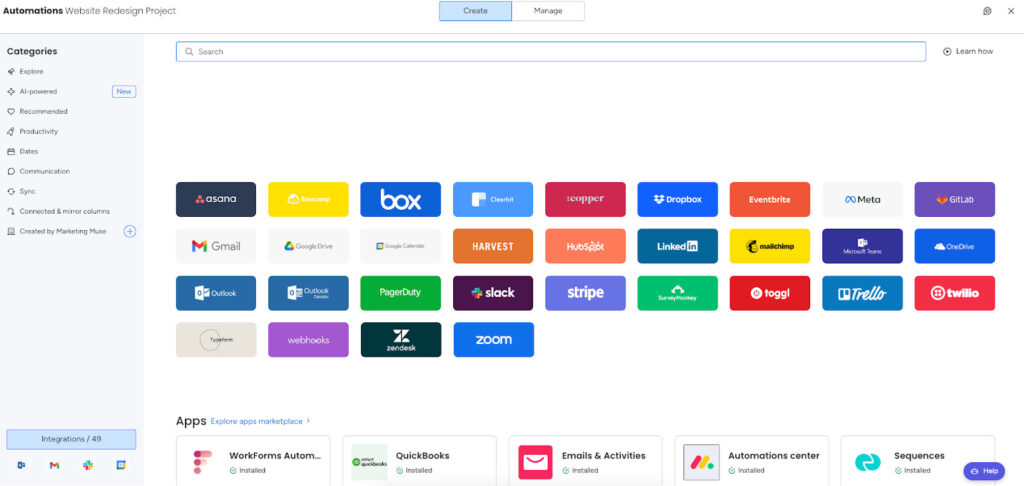This screenshot has height=486, width=1024.
Task: Open the WorkForms Automations app card
Action: click(253, 461)
